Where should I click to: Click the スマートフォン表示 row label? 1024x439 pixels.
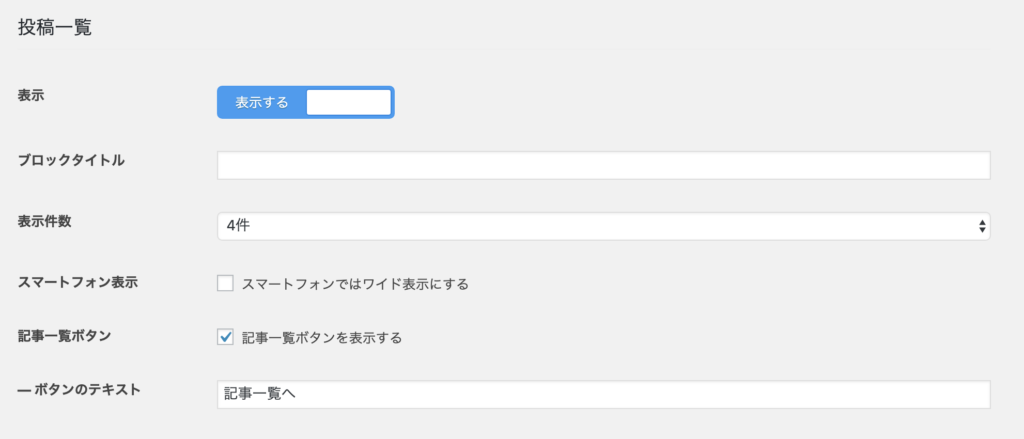click(x=77, y=282)
